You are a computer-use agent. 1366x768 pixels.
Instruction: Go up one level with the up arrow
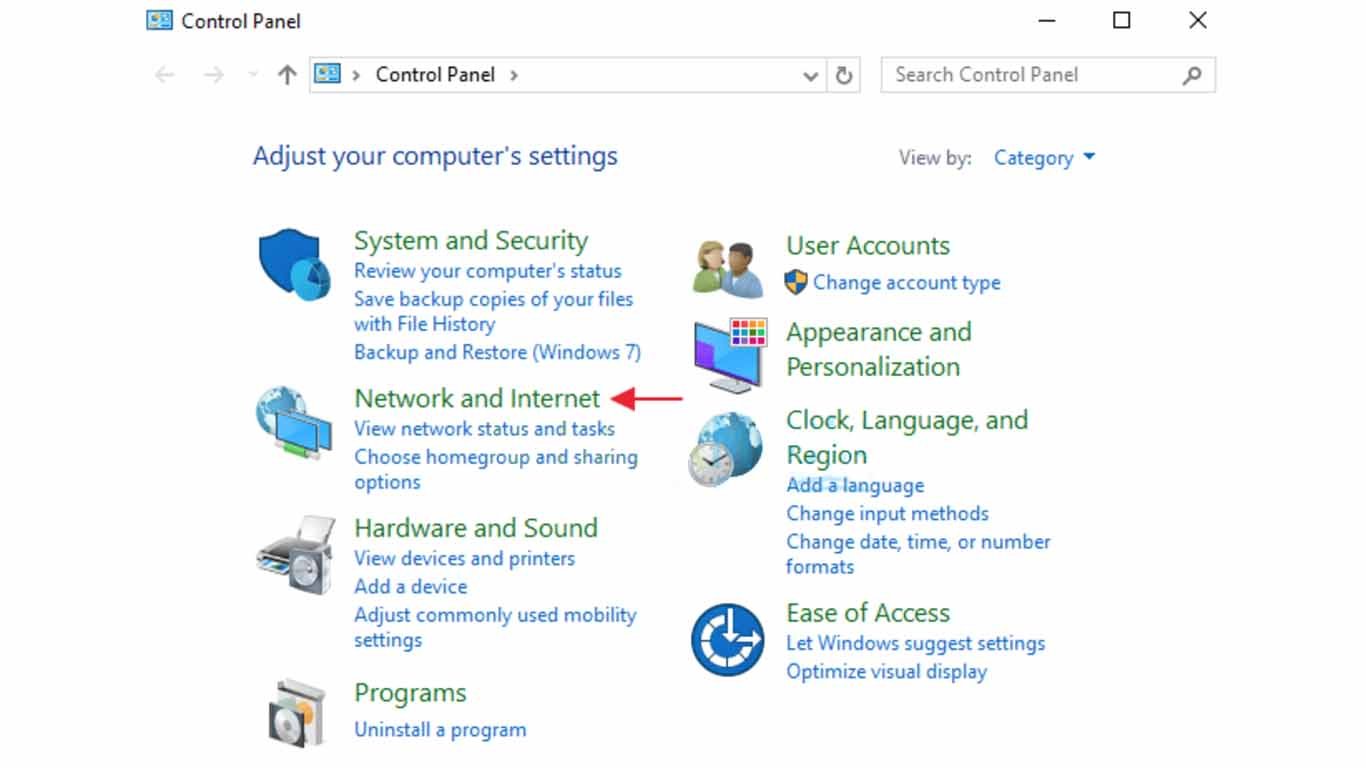[x=287, y=75]
